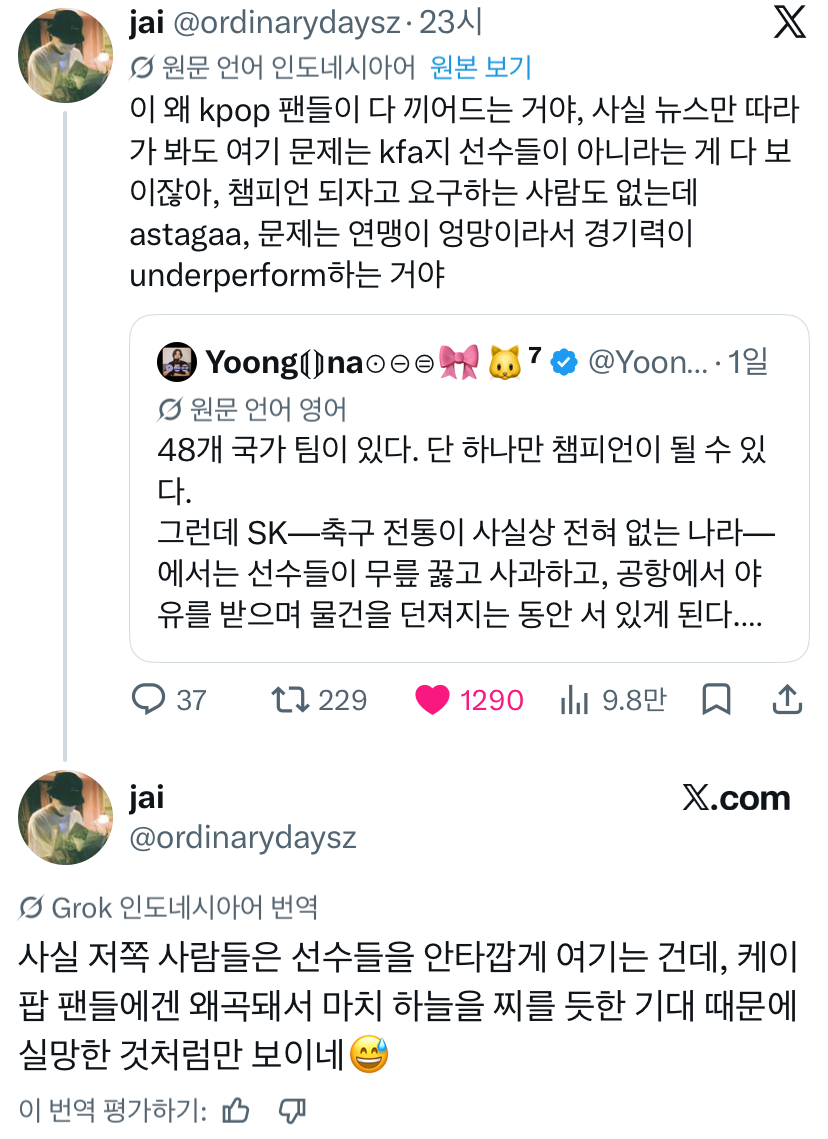Open the reply comment icon with 37 replies

coord(148,699)
